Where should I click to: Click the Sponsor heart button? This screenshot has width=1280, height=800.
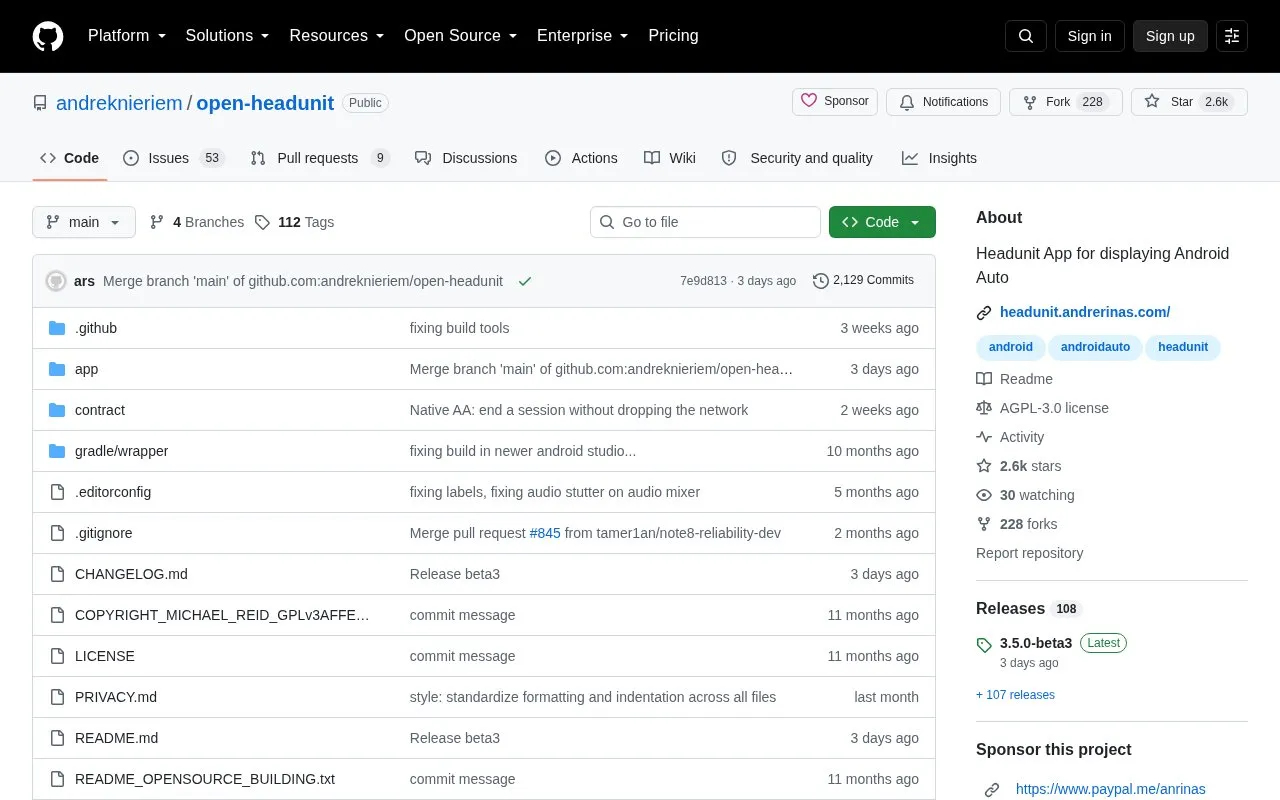click(x=835, y=102)
